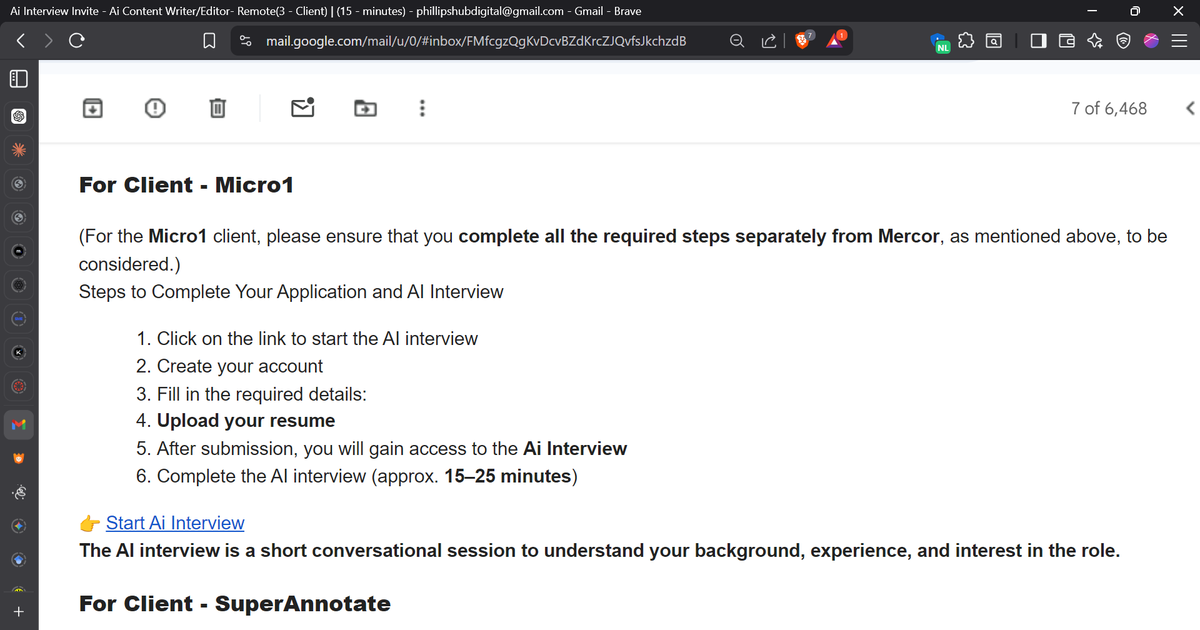Open the Brave Rewards triangle icon
Image resolution: width=1200 pixels, height=630 pixels.
(x=836, y=41)
